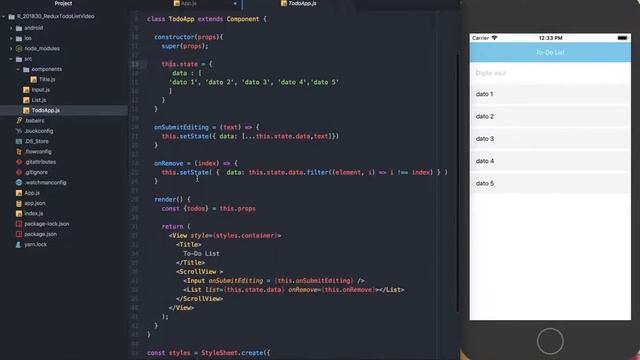Tap the 'dato 5' list item

click(550, 183)
